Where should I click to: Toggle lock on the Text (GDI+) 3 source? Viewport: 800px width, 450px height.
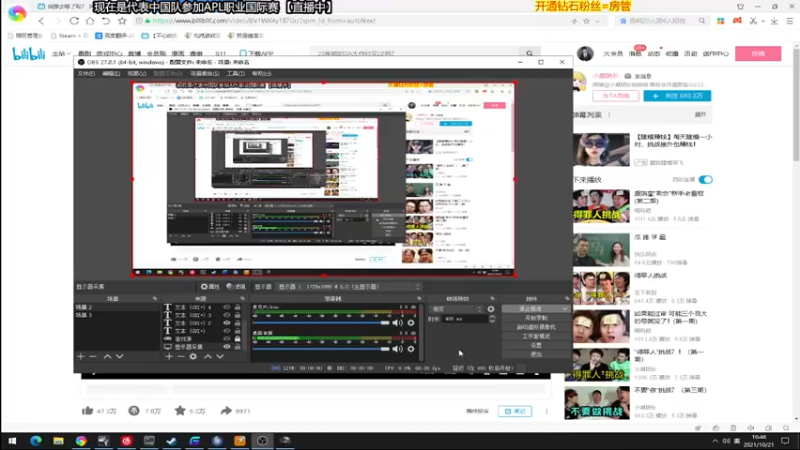point(237,315)
